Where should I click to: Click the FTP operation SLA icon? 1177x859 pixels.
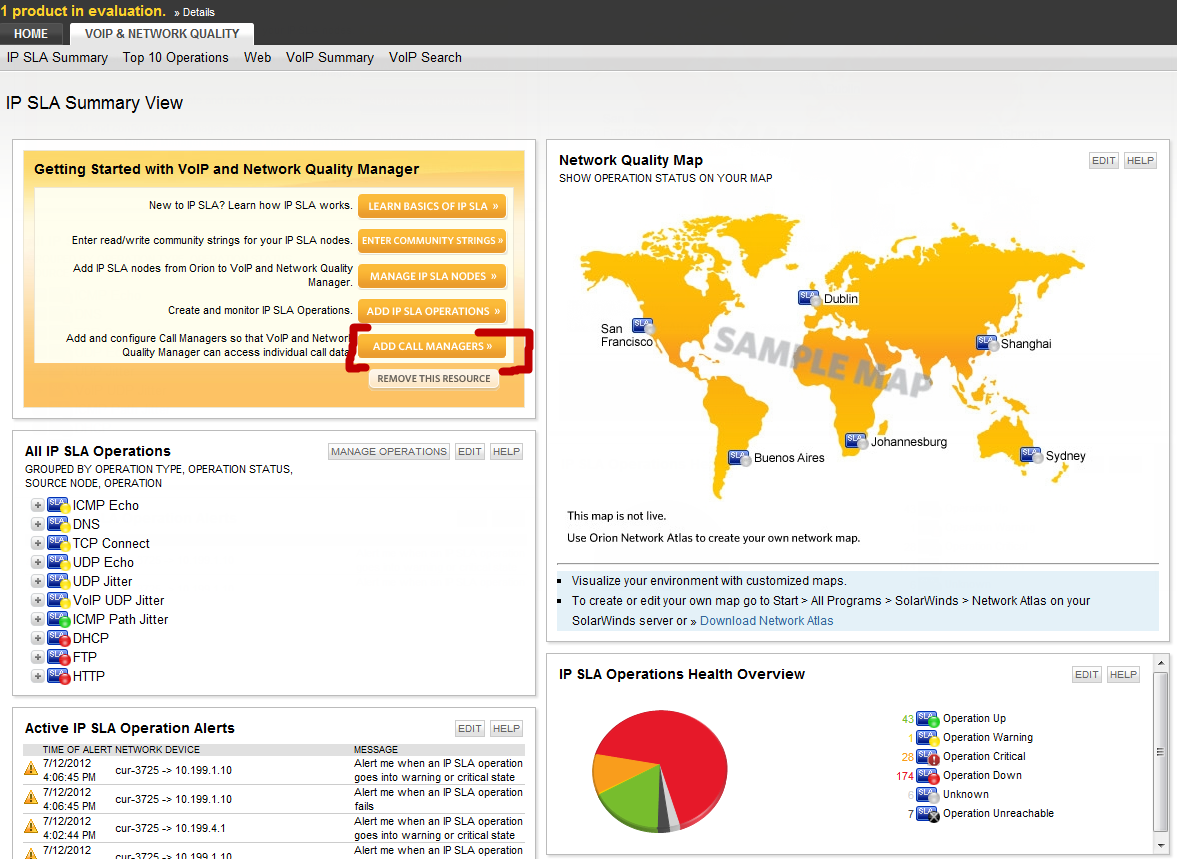tap(58, 657)
